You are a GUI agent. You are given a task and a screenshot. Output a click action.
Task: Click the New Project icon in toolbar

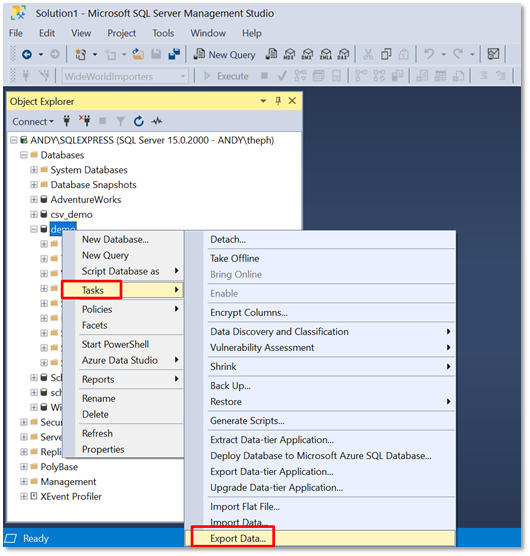(x=80, y=55)
